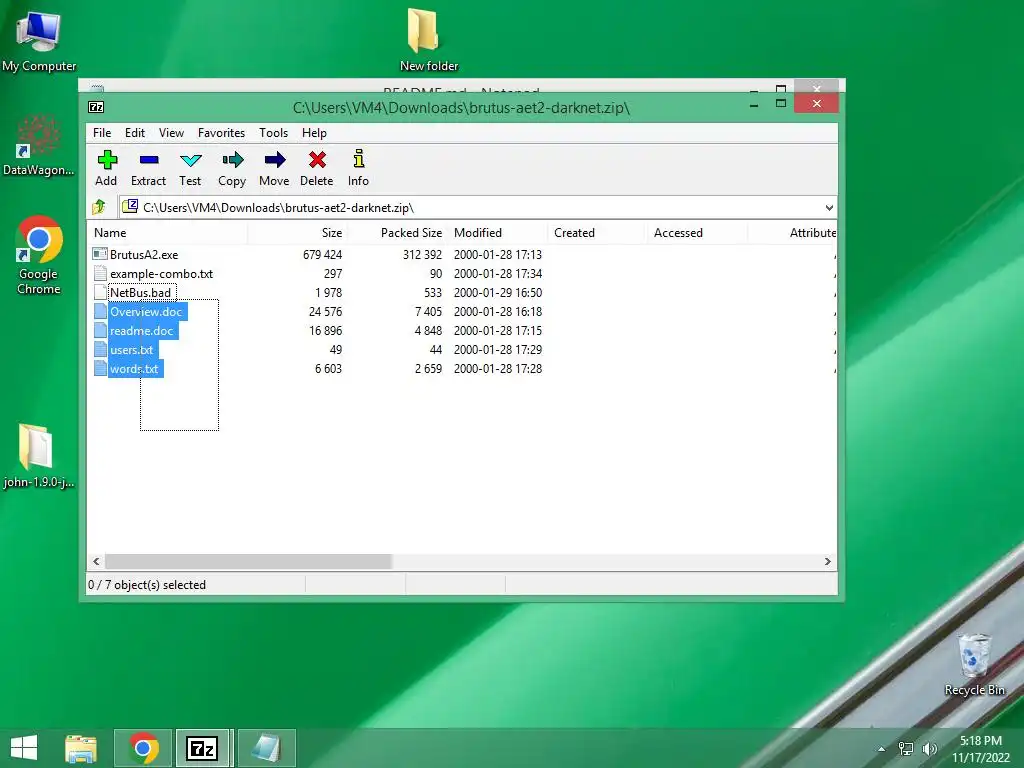Click the file name example-combo.txt

(x=161, y=274)
